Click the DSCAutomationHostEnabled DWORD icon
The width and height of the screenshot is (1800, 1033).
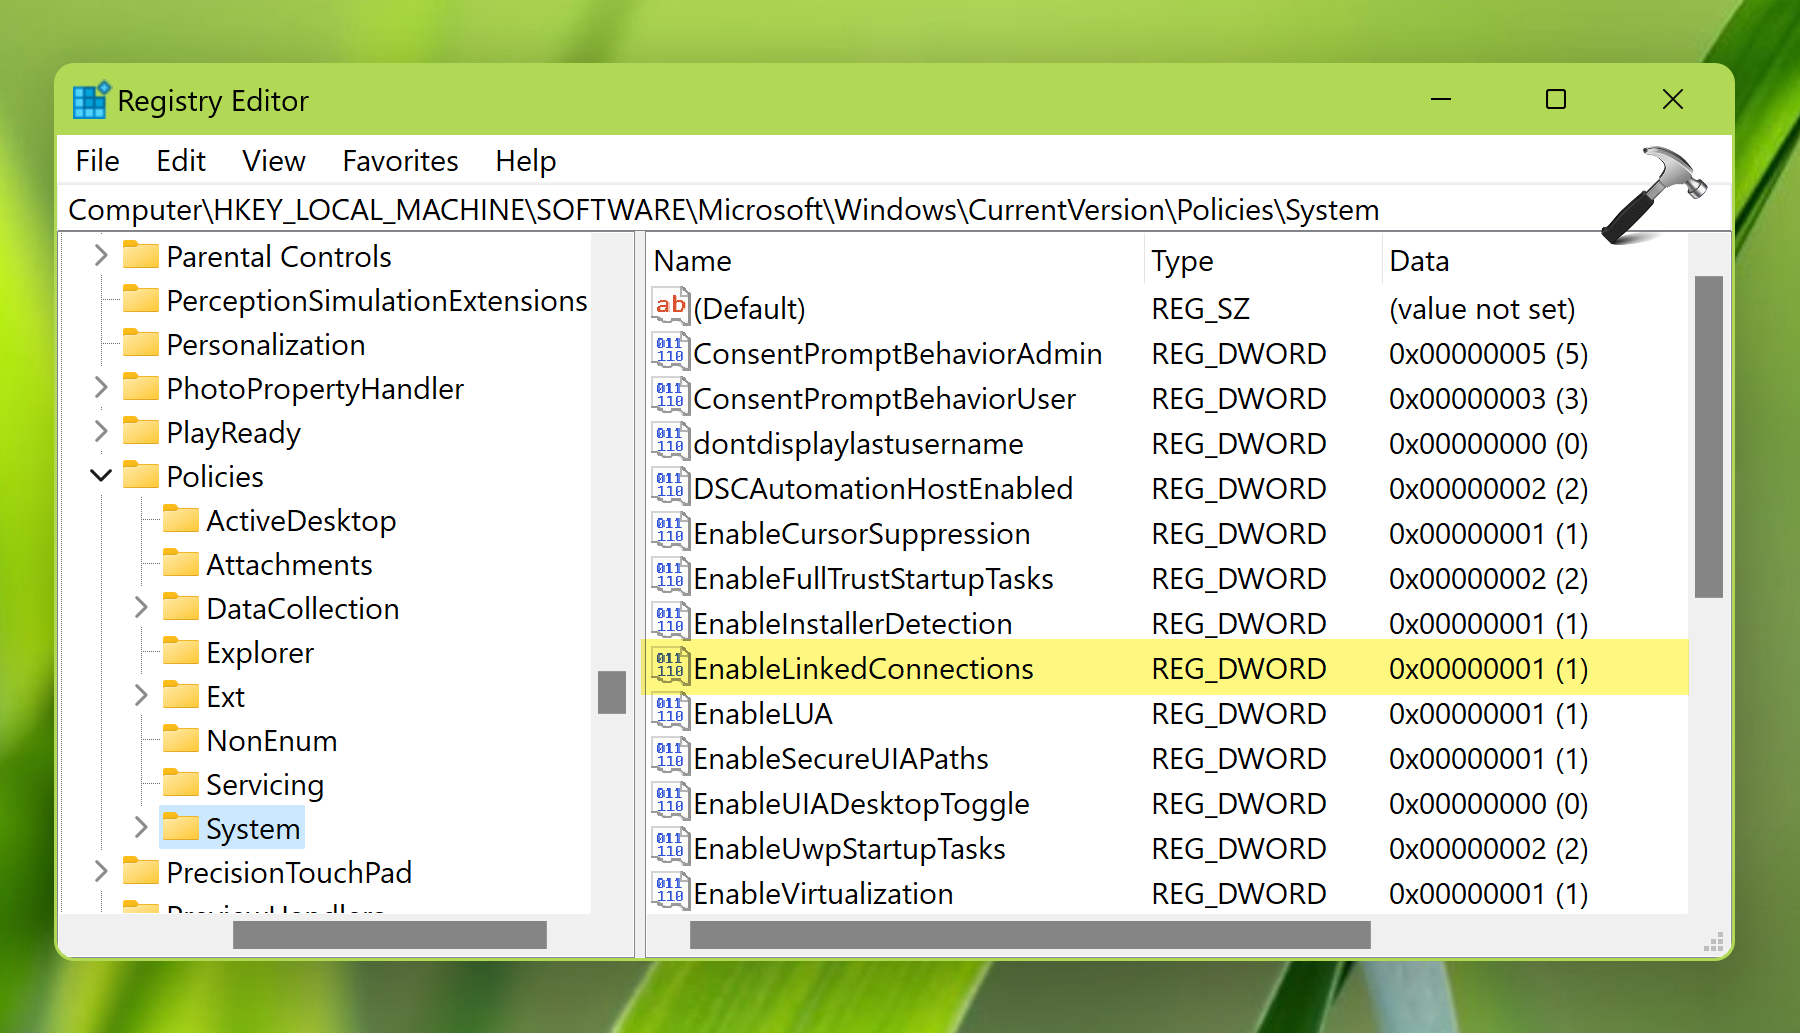pyautogui.click(x=670, y=487)
